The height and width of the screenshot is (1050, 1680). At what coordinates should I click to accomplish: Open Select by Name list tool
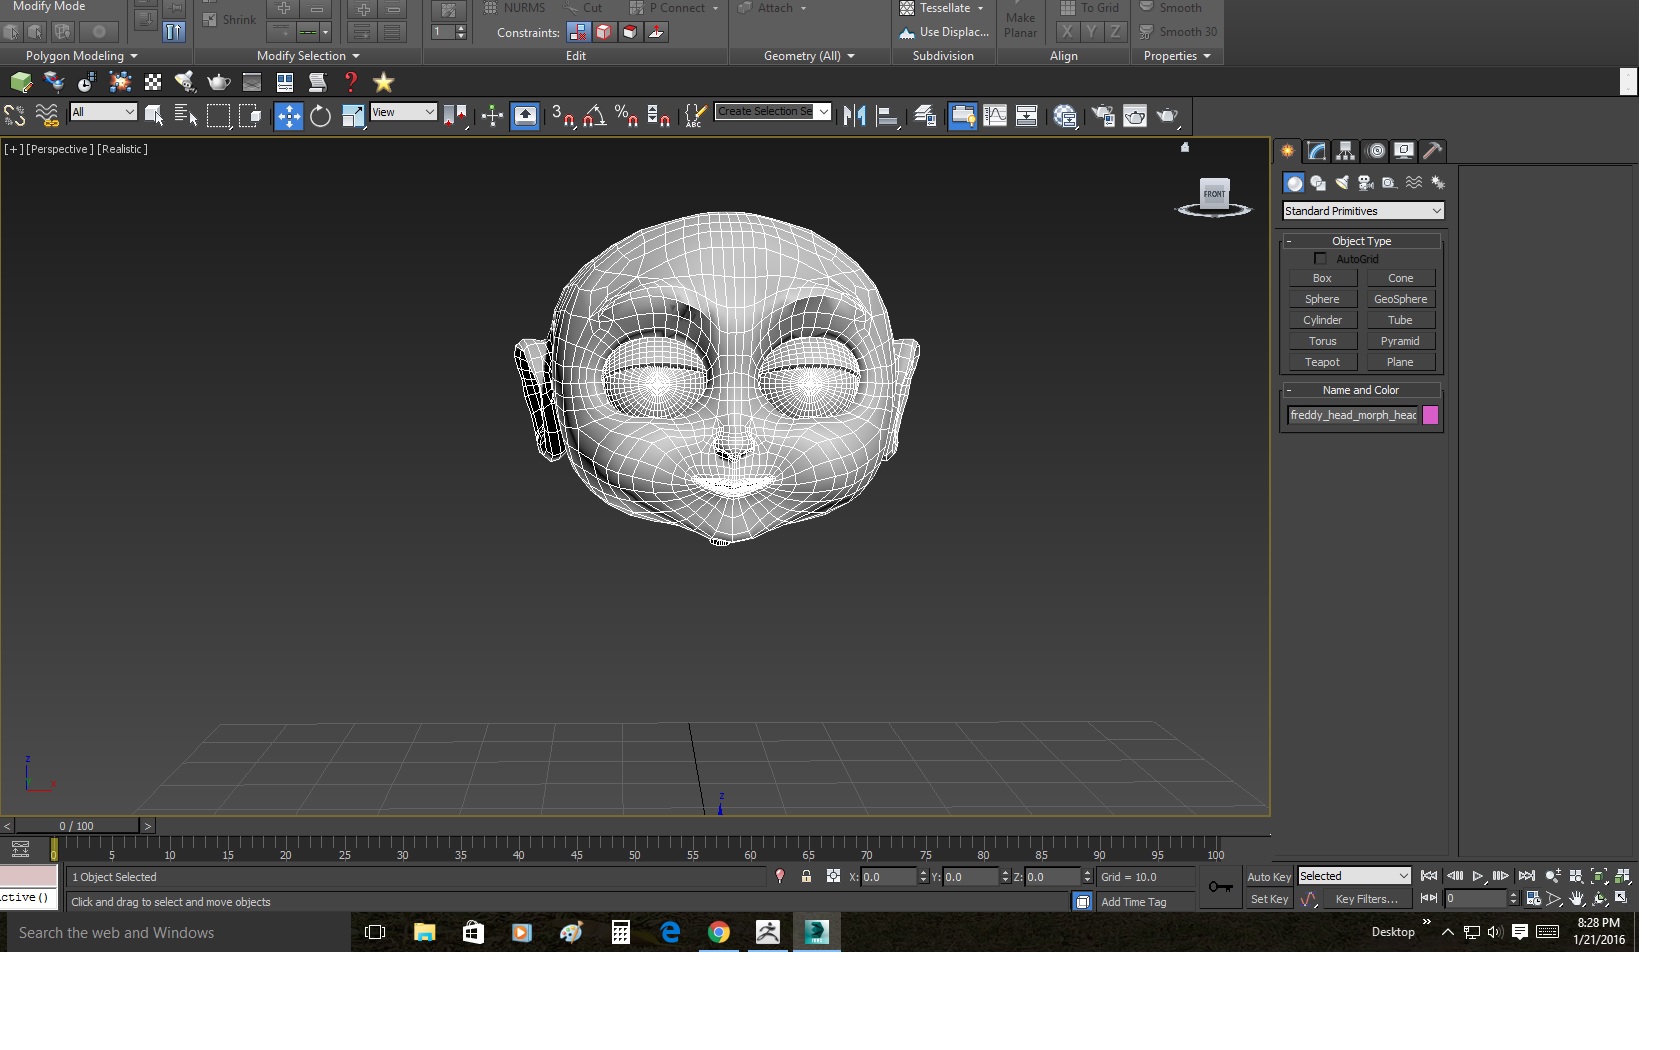[185, 116]
